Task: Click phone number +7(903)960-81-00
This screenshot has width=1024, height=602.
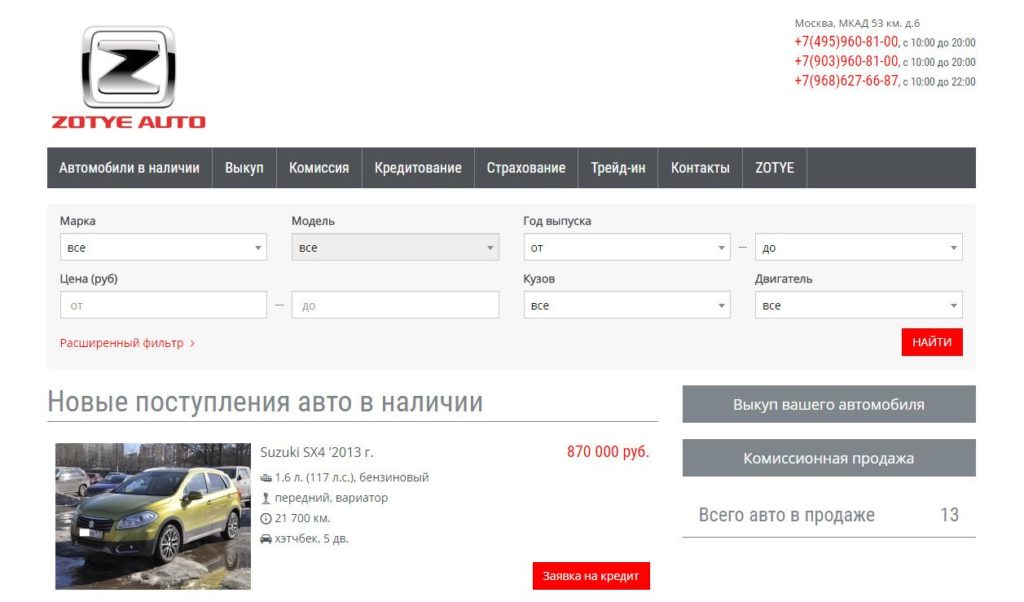Action: [x=846, y=61]
